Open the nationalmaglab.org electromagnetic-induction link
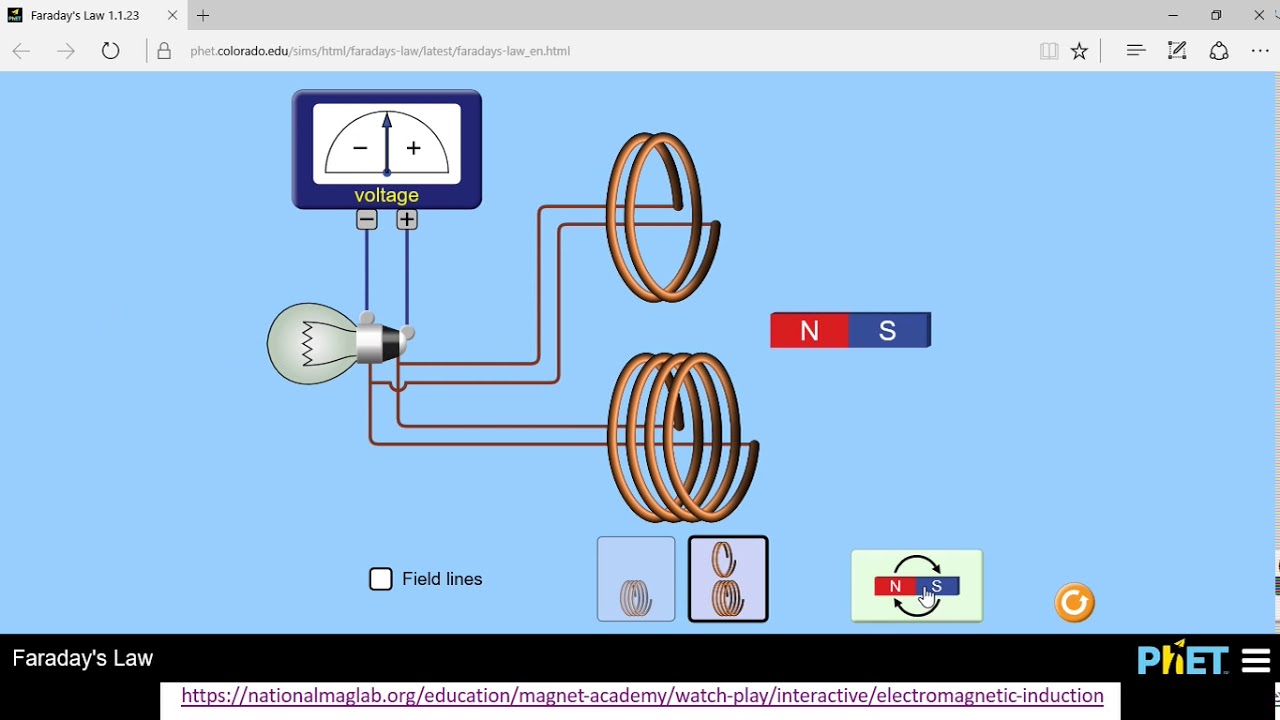The width and height of the screenshot is (1280, 720). pyautogui.click(x=642, y=695)
